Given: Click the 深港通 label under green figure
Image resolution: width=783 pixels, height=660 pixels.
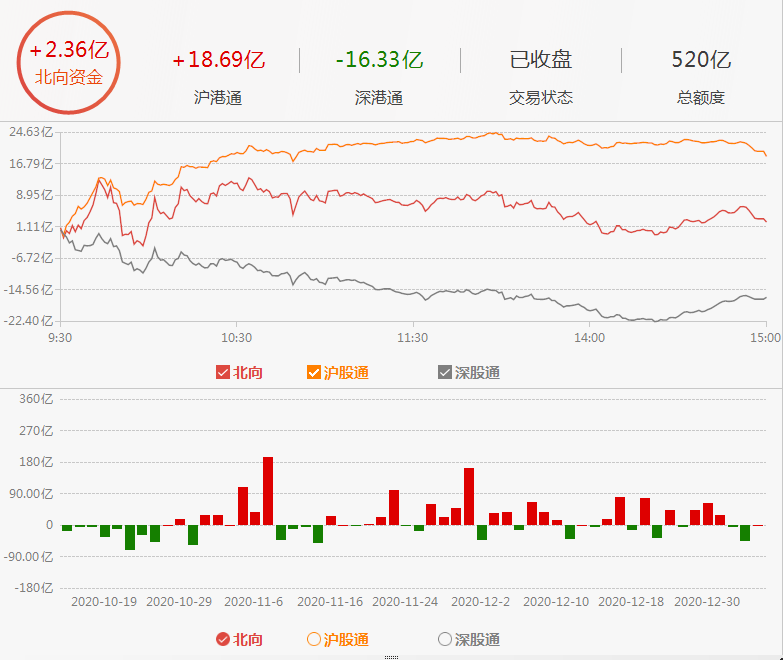Looking at the screenshot, I should coord(379,97).
